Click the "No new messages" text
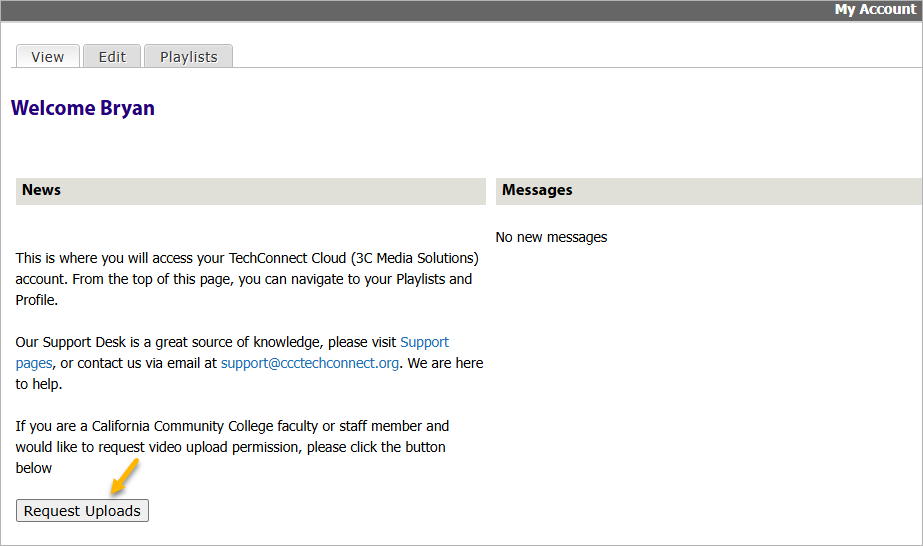This screenshot has width=923, height=546. click(551, 237)
